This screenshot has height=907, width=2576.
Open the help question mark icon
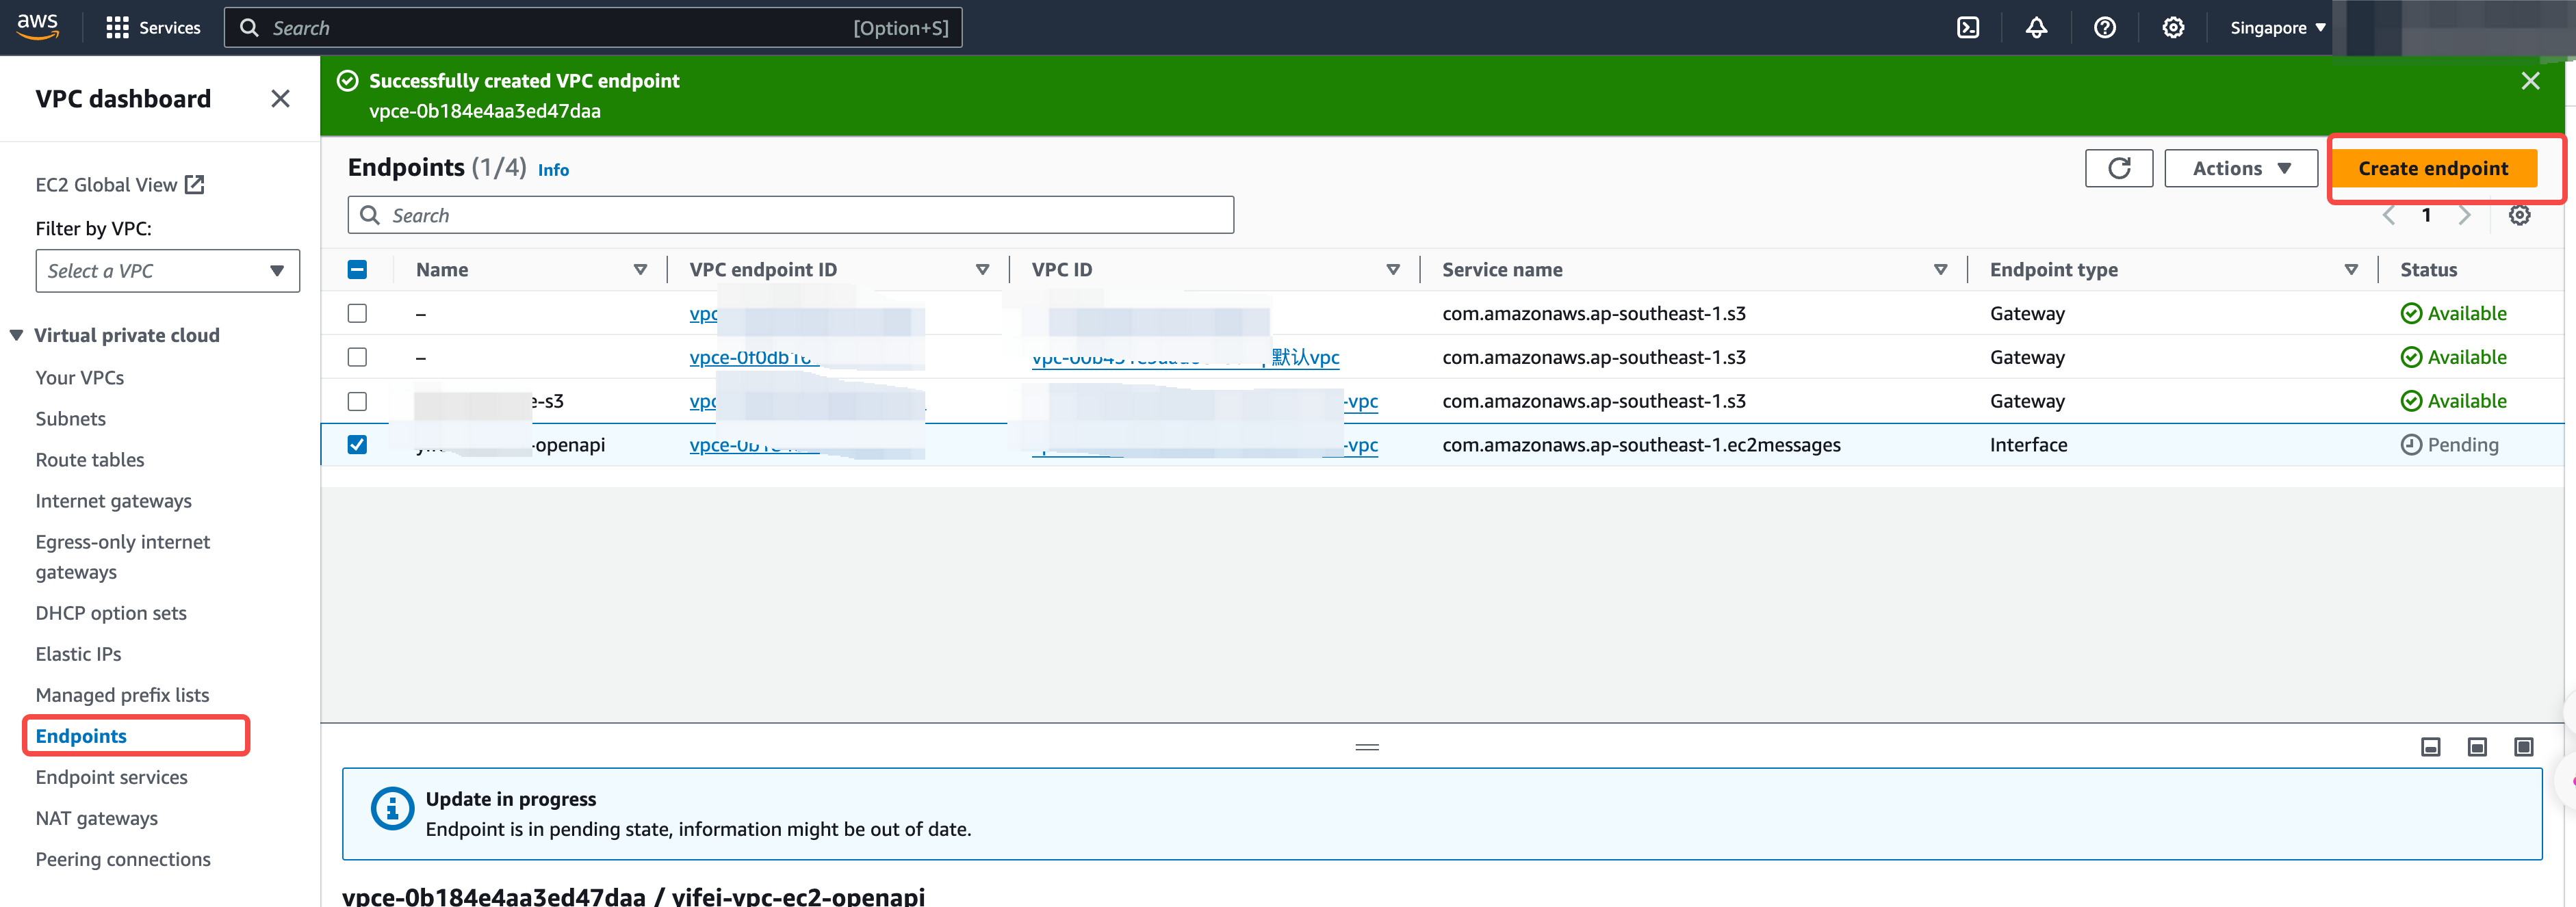click(x=2104, y=28)
